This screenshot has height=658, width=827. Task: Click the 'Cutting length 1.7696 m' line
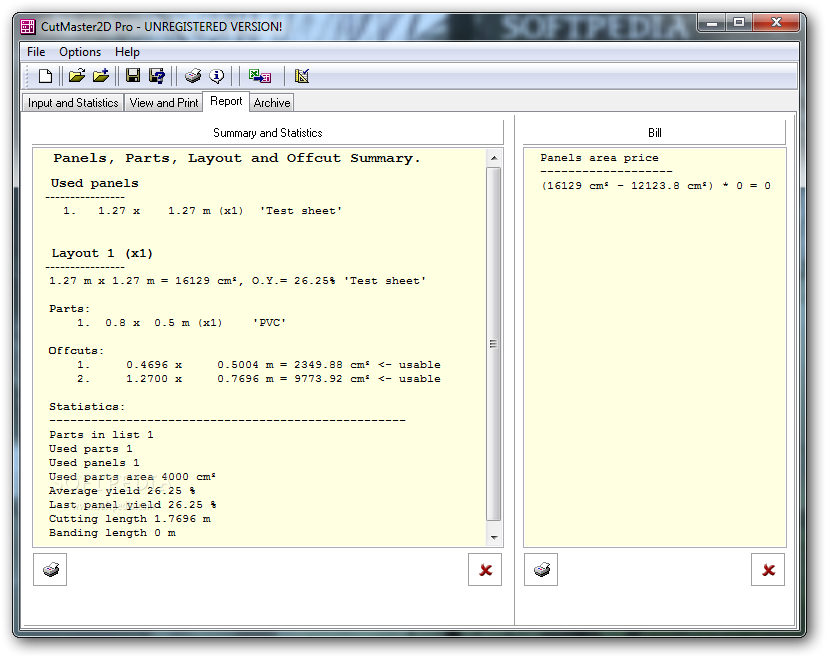[x=130, y=519]
